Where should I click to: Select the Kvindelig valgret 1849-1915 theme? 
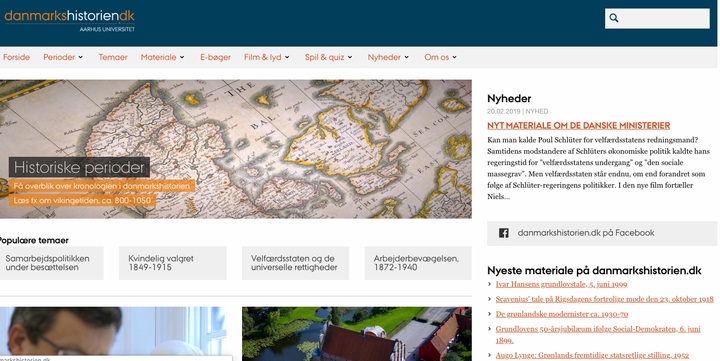pos(173,263)
